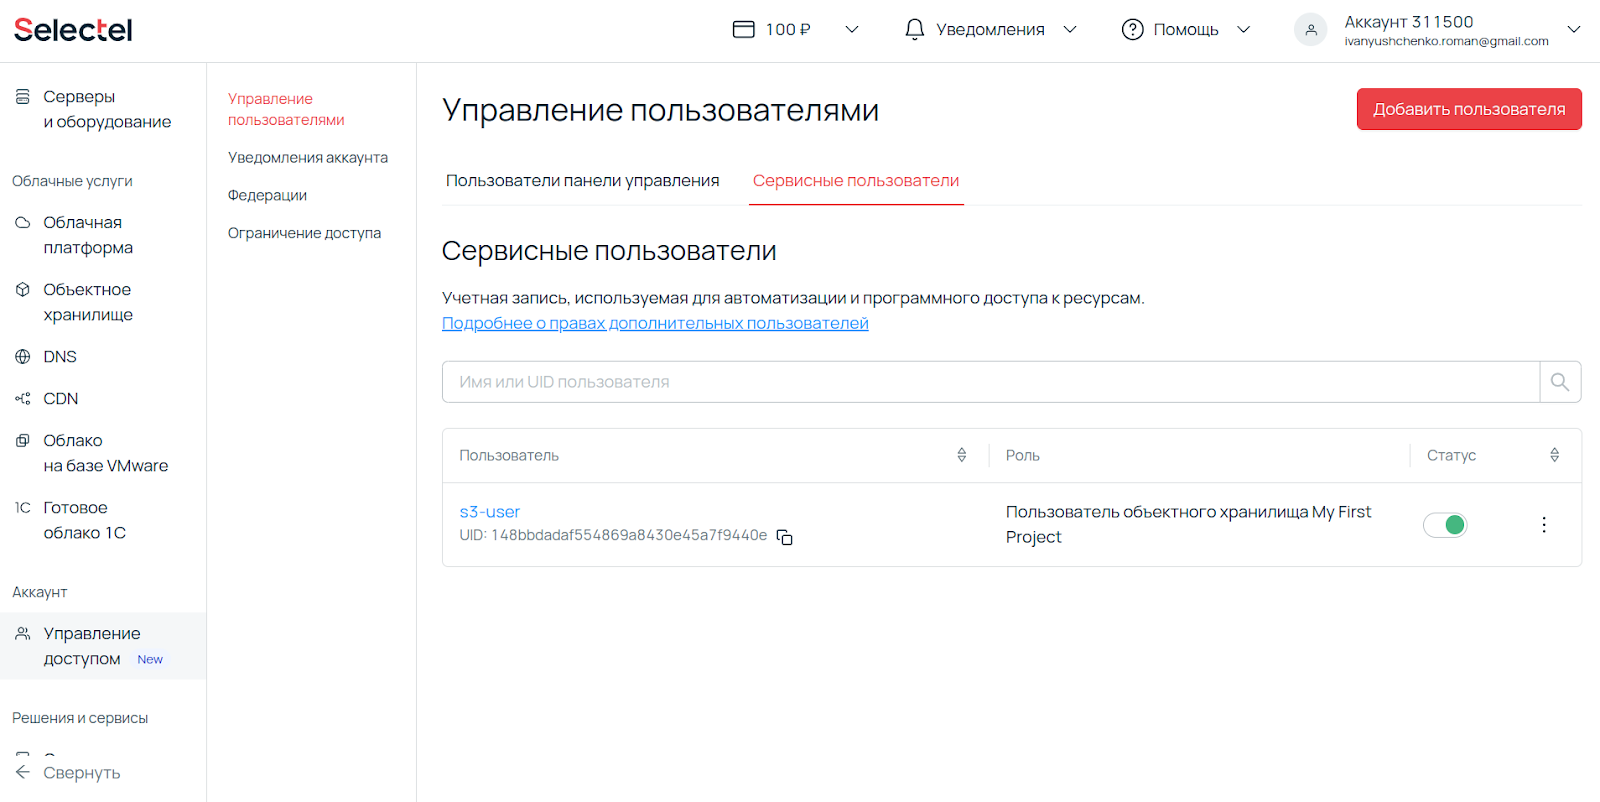Copy the s3-user UID
This screenshot has width=1600, height=802.
click(x=785, y=537)
